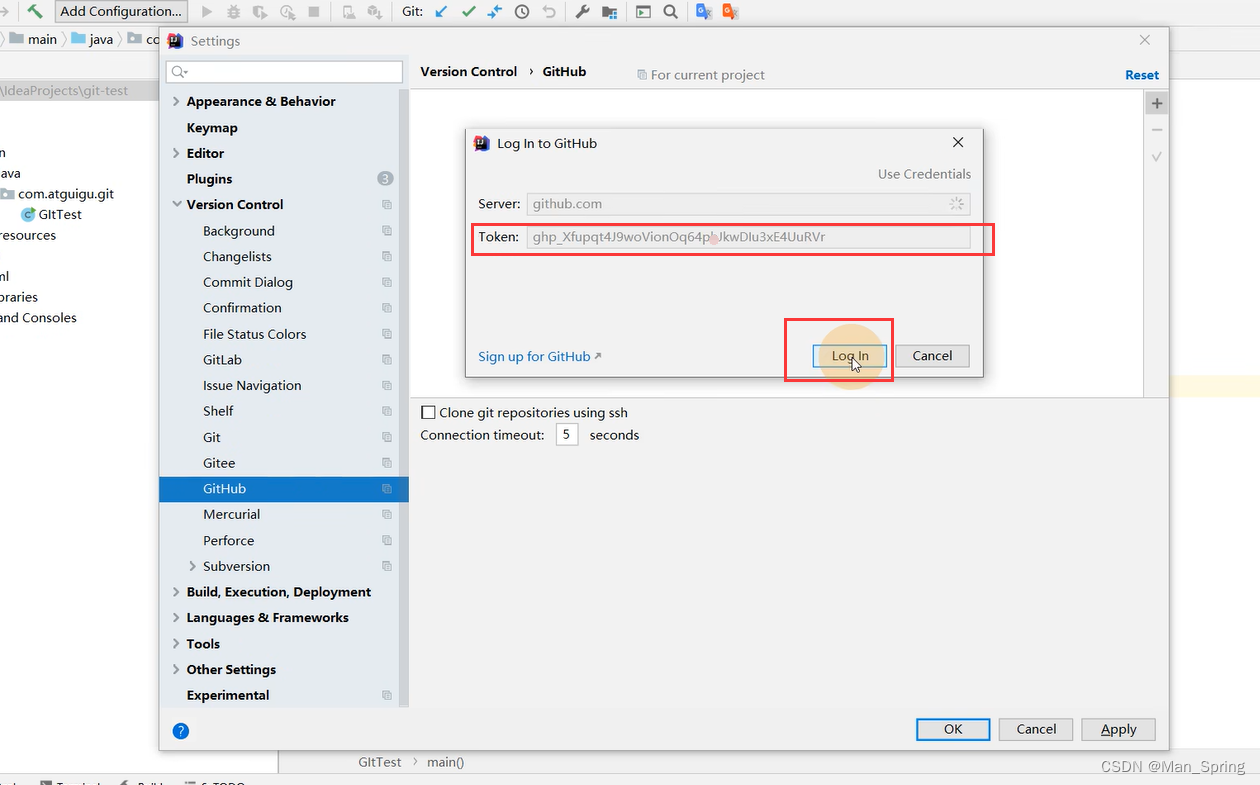
Task: Click the Profiler run icon
Action: click(287, 12)
